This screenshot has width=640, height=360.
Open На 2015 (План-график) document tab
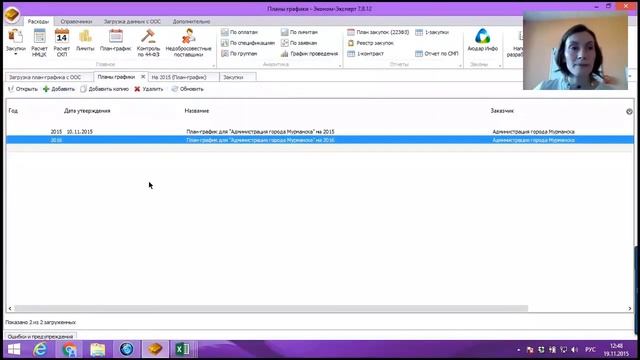click(x=183, y=77)
